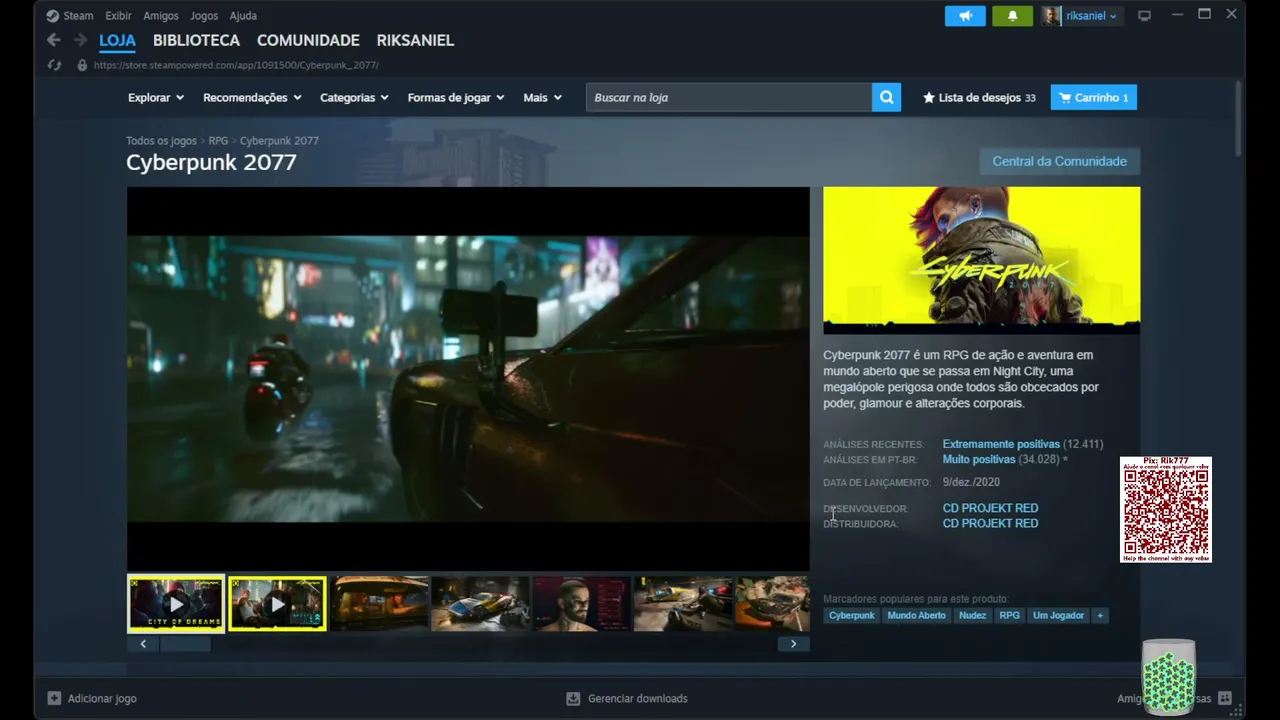The height and width of the screenshot is (720, 1280).
Task: Expand the Explorar dropdown
Action: point(156,98)
